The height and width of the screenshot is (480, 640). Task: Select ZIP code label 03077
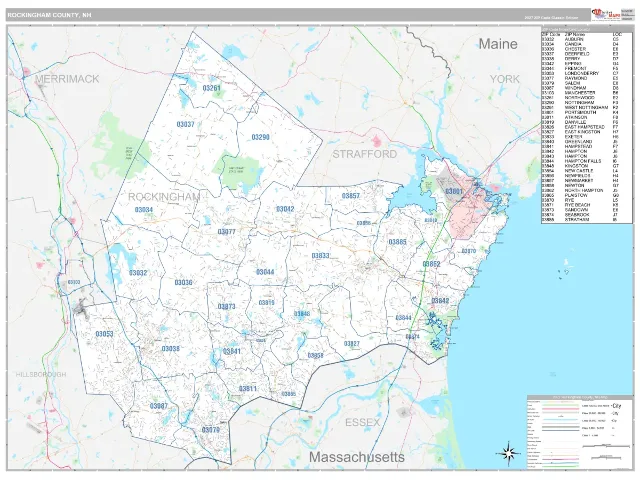click(x=227, y=232)
